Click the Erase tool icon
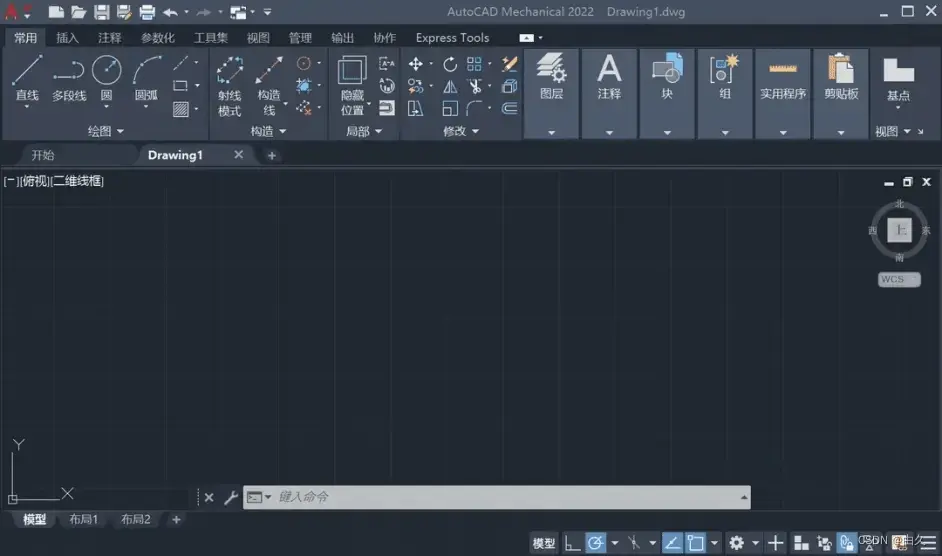 (x=509, y=64)
